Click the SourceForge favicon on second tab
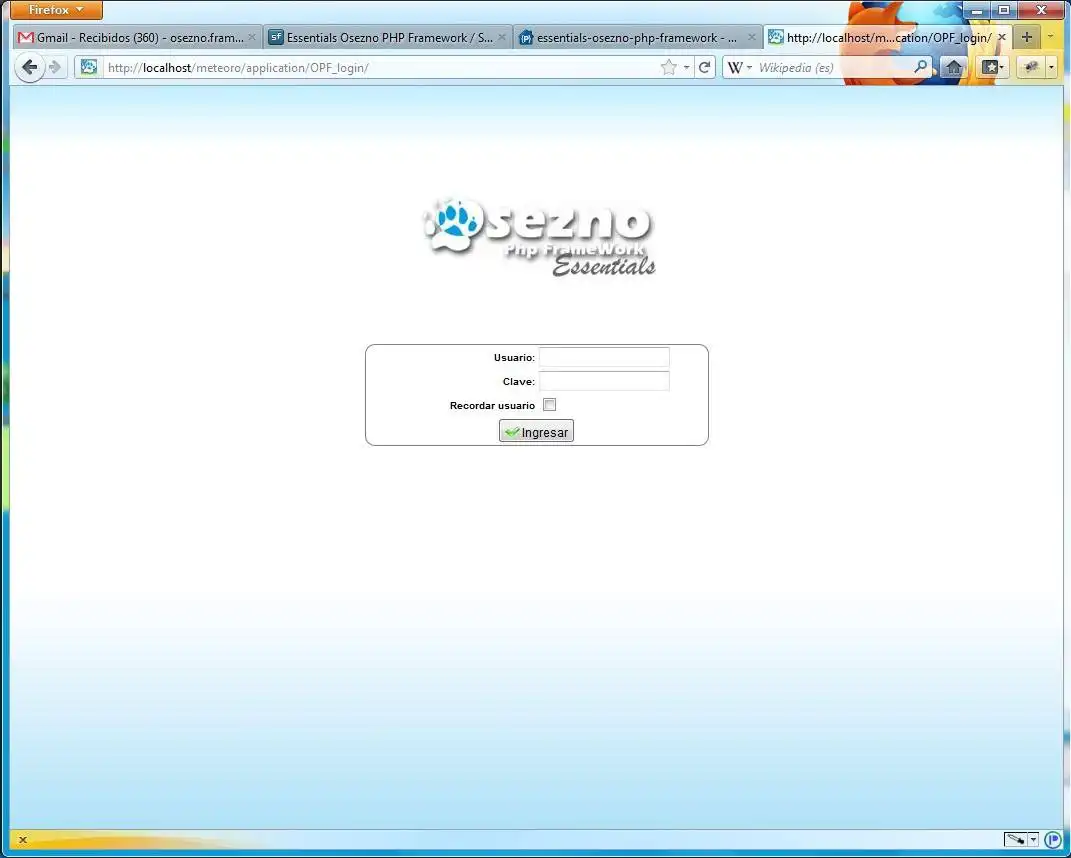 [275, 38]
